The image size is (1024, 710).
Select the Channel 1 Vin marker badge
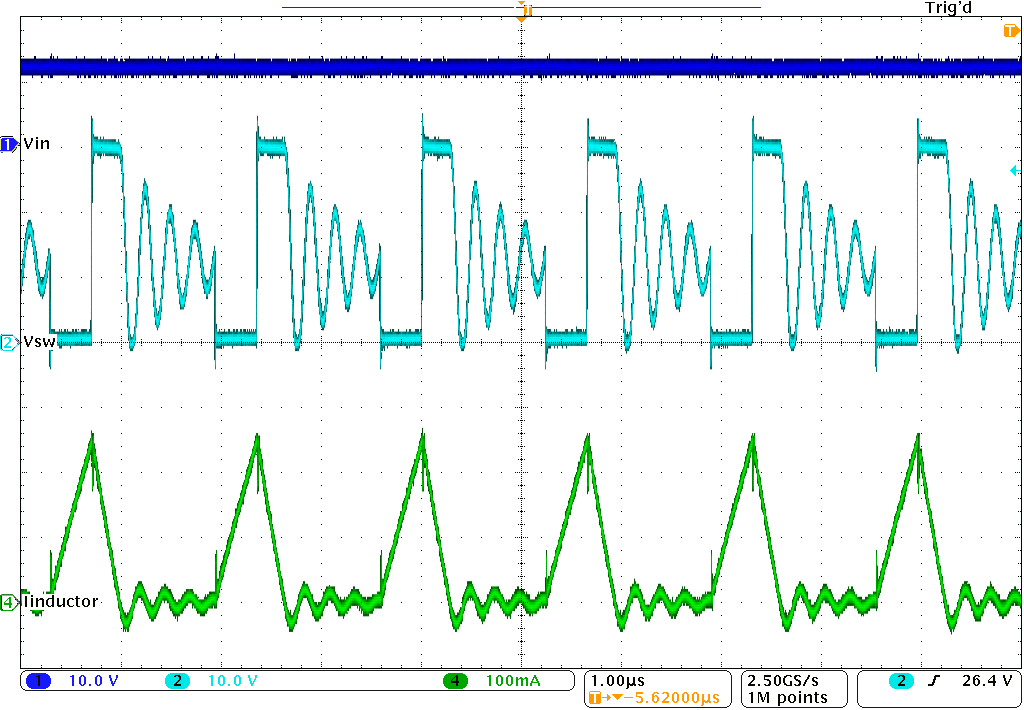7,143
